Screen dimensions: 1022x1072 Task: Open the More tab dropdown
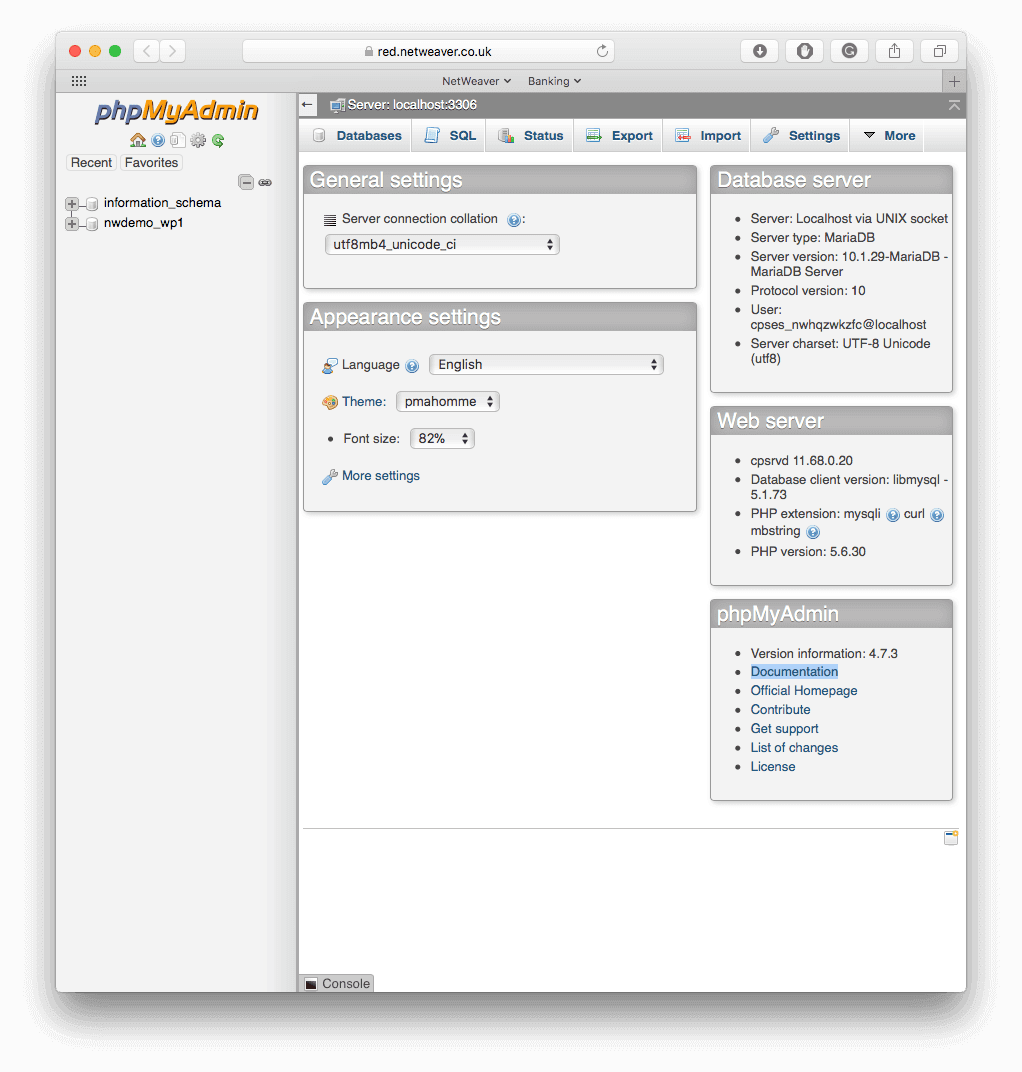889,135
